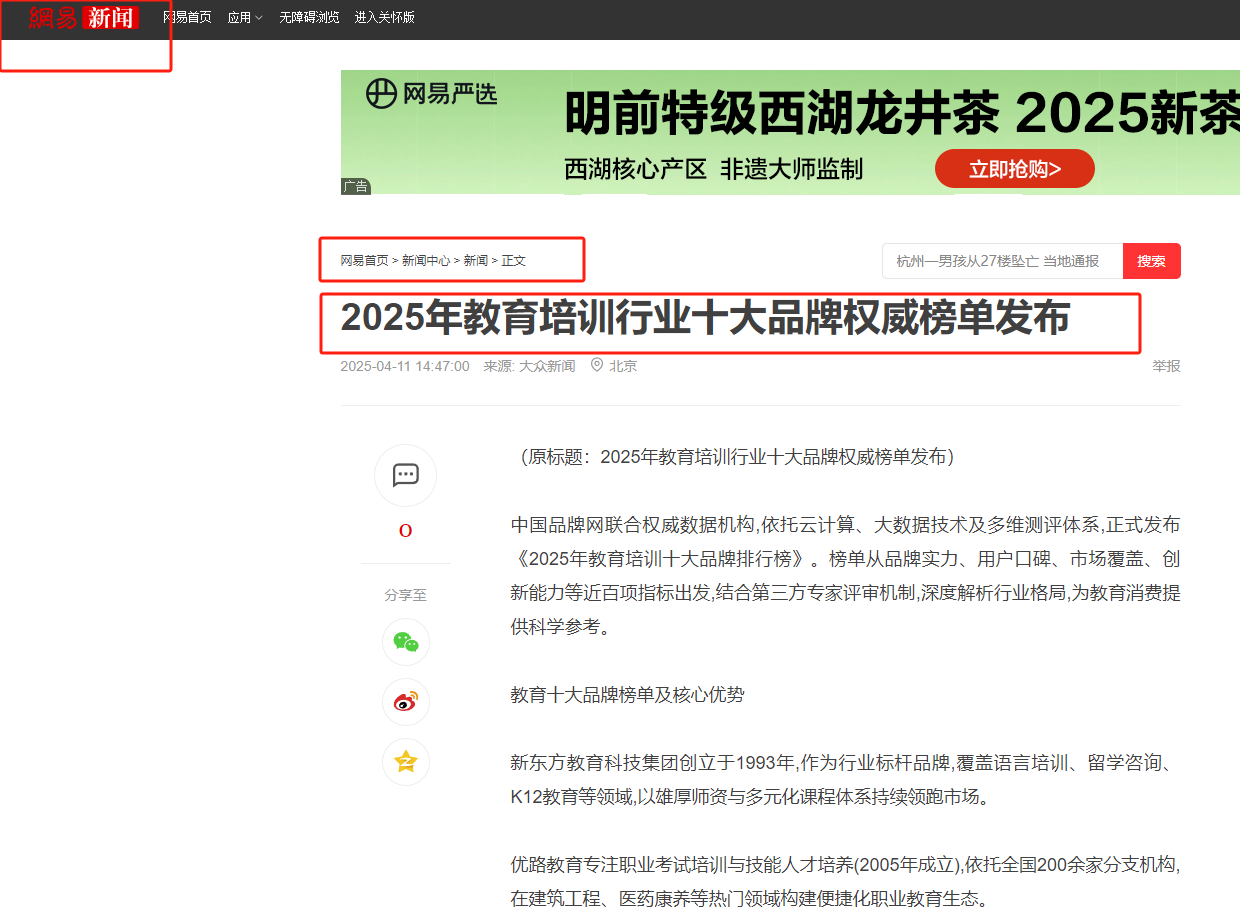Click the NetEase News logo
Viewport: 1240px width, 913px height.
(83, 17)
